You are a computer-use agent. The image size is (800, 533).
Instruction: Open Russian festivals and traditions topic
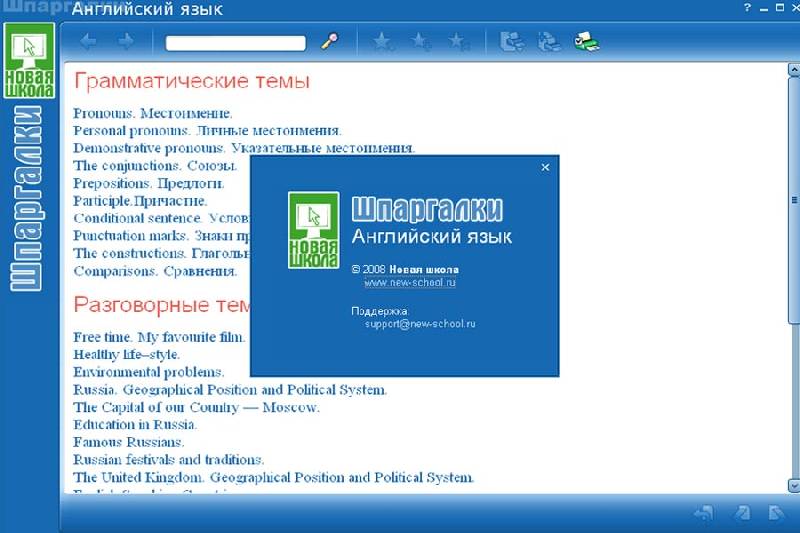(168, 460)
